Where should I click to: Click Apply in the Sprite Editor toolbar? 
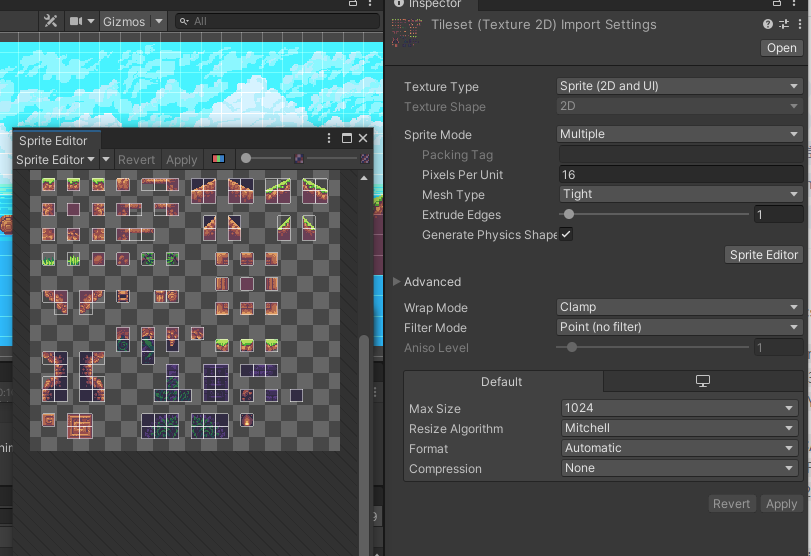182,160
